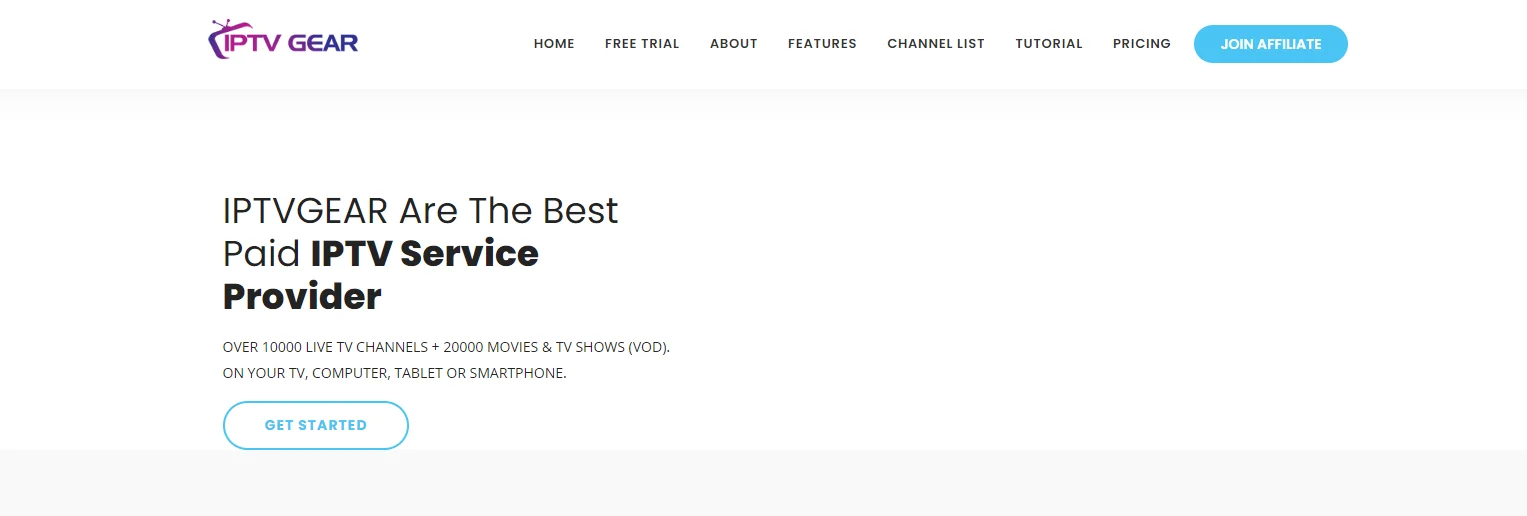Click the GET STARTED outlined button

click(315, 425)
